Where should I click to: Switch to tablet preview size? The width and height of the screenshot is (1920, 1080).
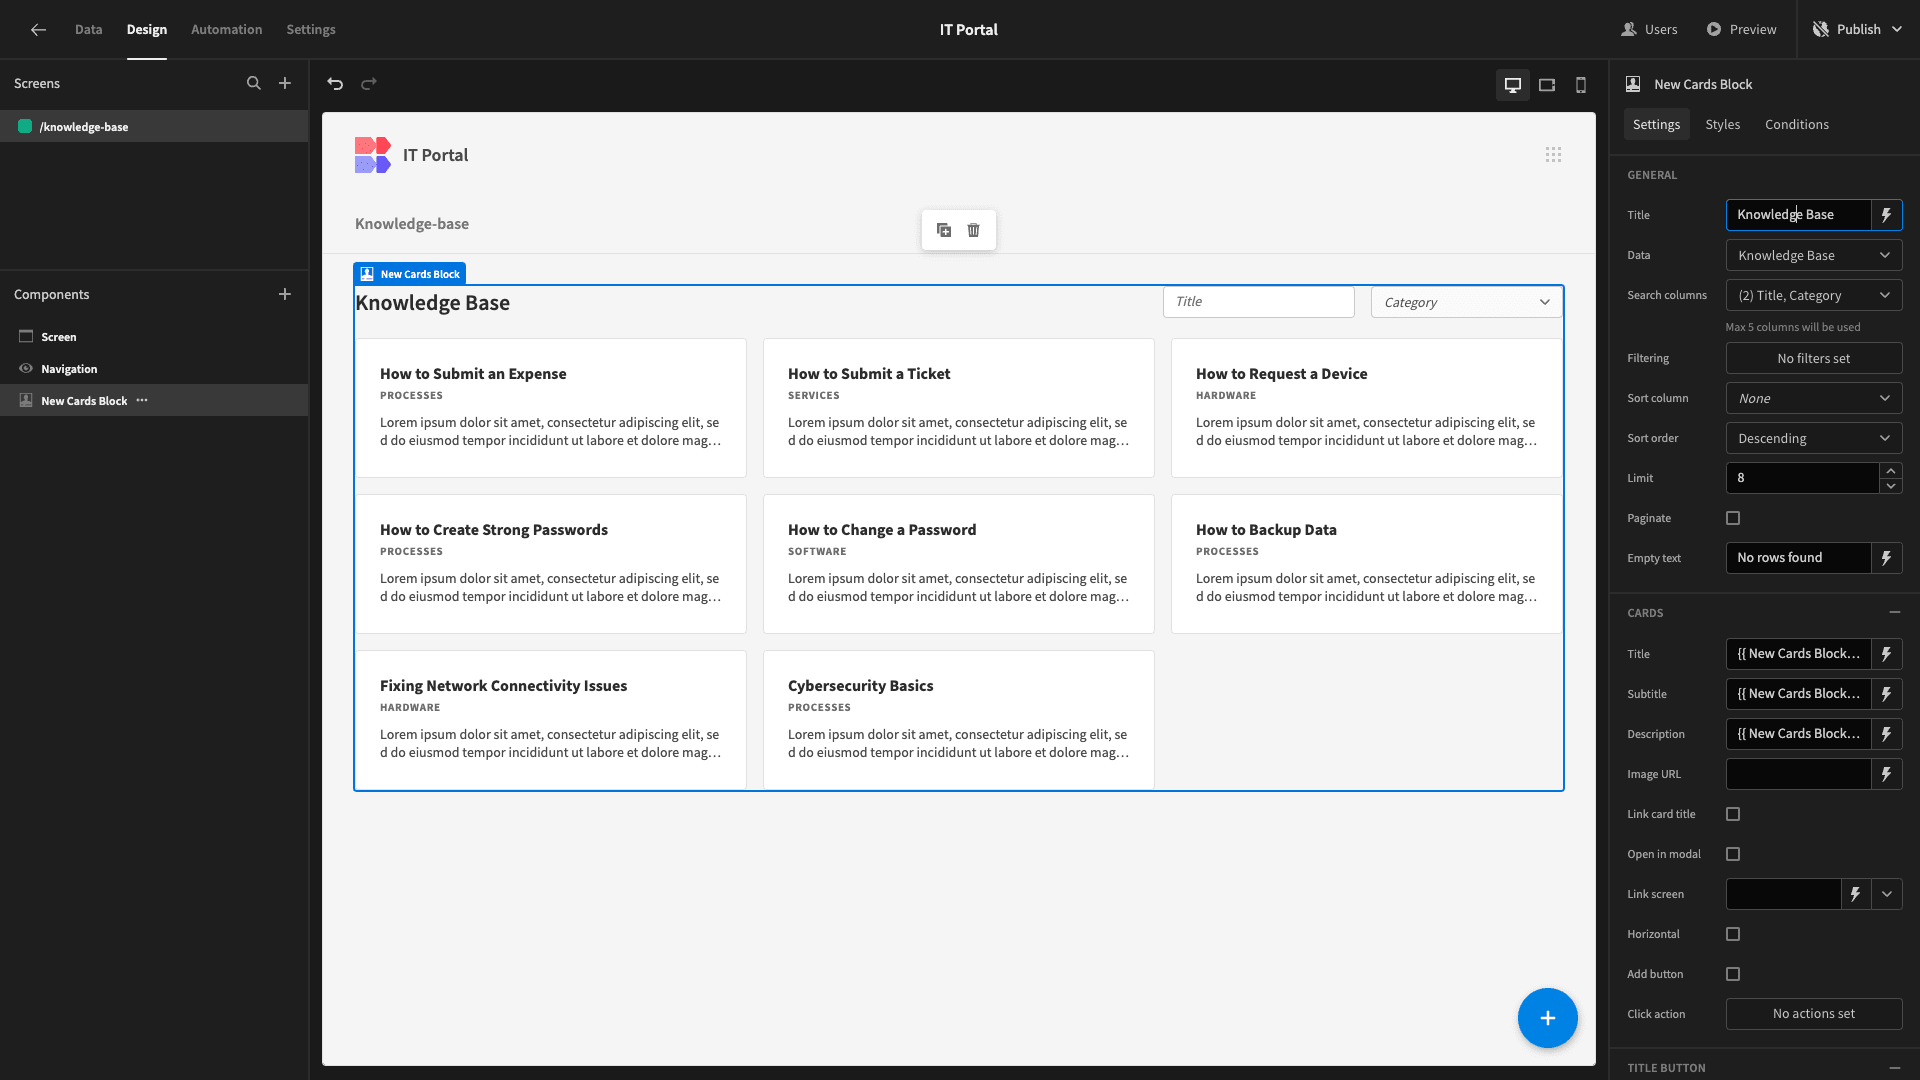click(1547, 85)
